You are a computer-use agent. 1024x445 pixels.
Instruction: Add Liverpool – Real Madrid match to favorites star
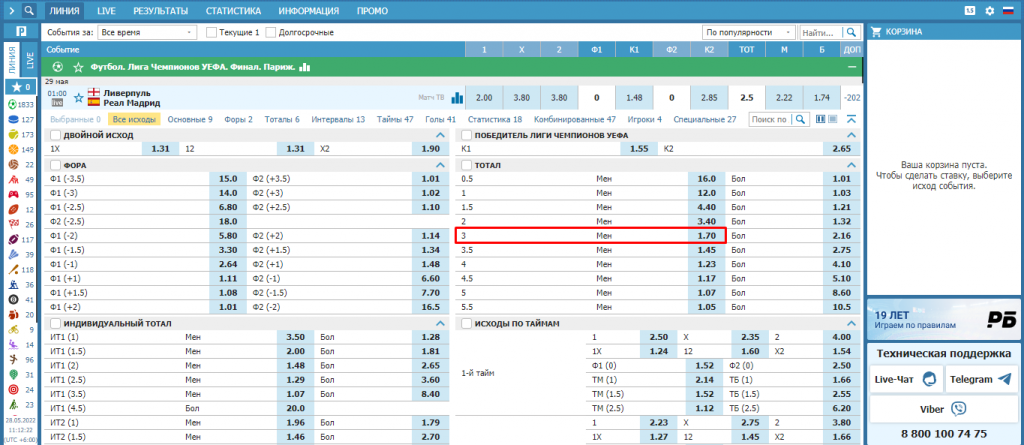click(78, 98)
